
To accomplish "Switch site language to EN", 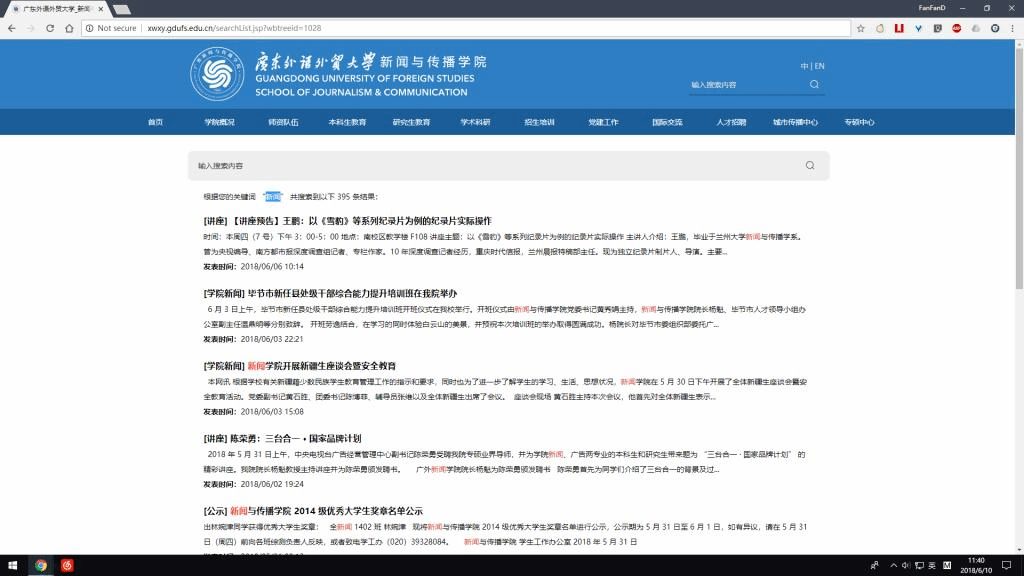I will pos(820,66).
